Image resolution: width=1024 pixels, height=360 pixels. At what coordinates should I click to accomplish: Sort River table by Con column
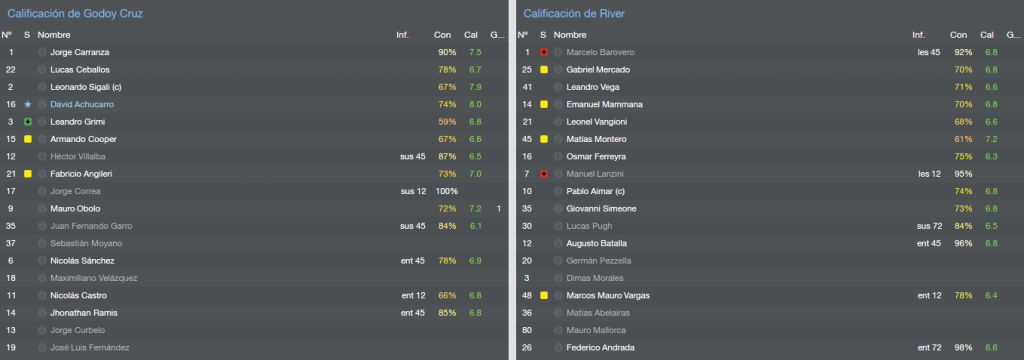(959, 35)
